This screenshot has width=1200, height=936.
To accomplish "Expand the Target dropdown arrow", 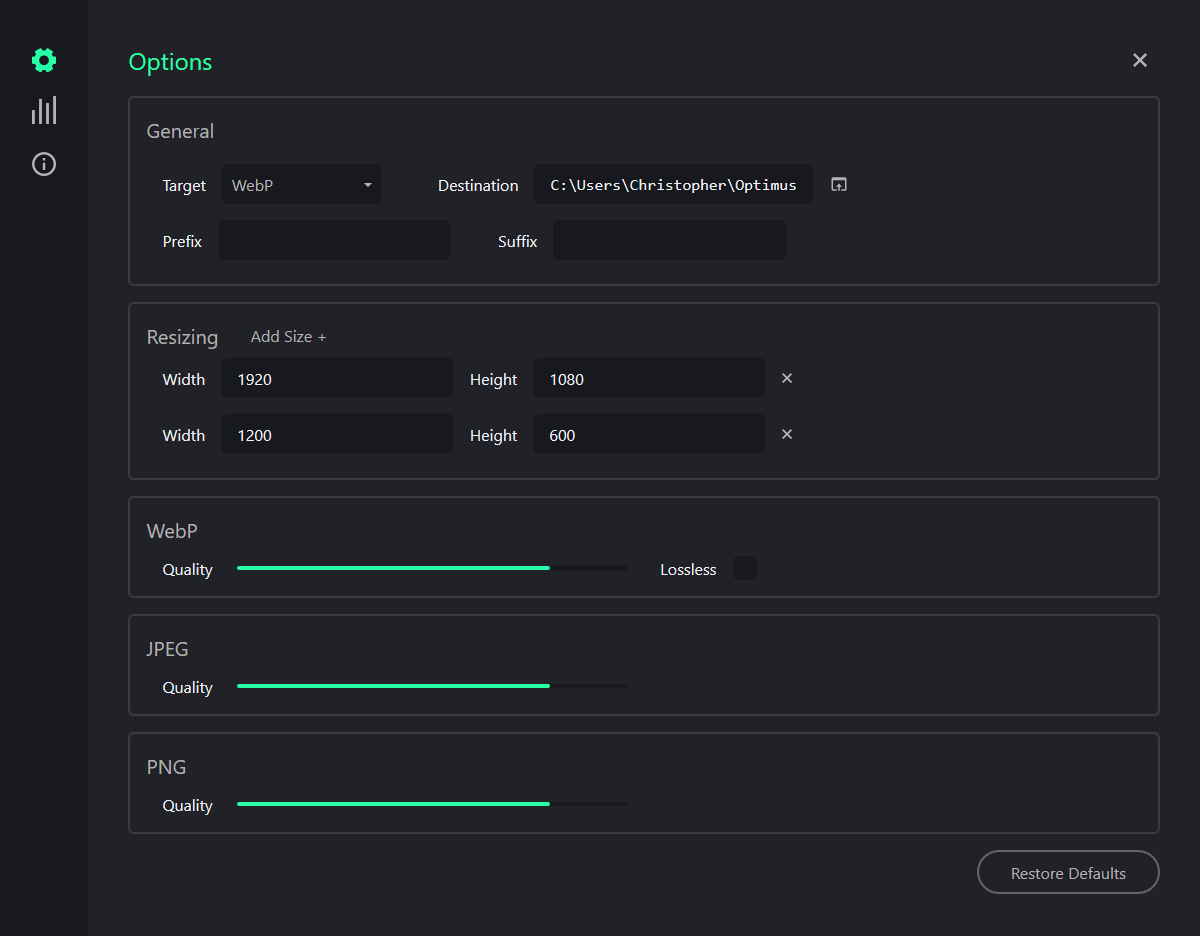I will click(367, 184).
